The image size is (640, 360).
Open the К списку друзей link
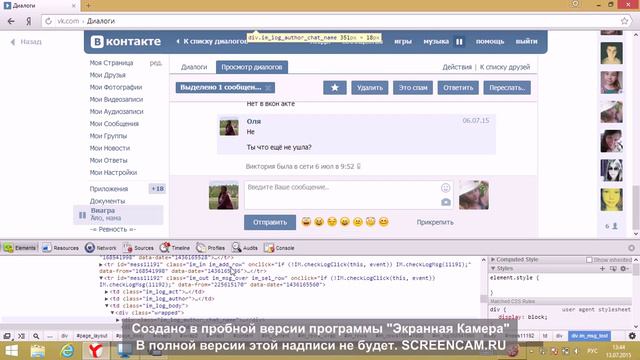[505, 67]
